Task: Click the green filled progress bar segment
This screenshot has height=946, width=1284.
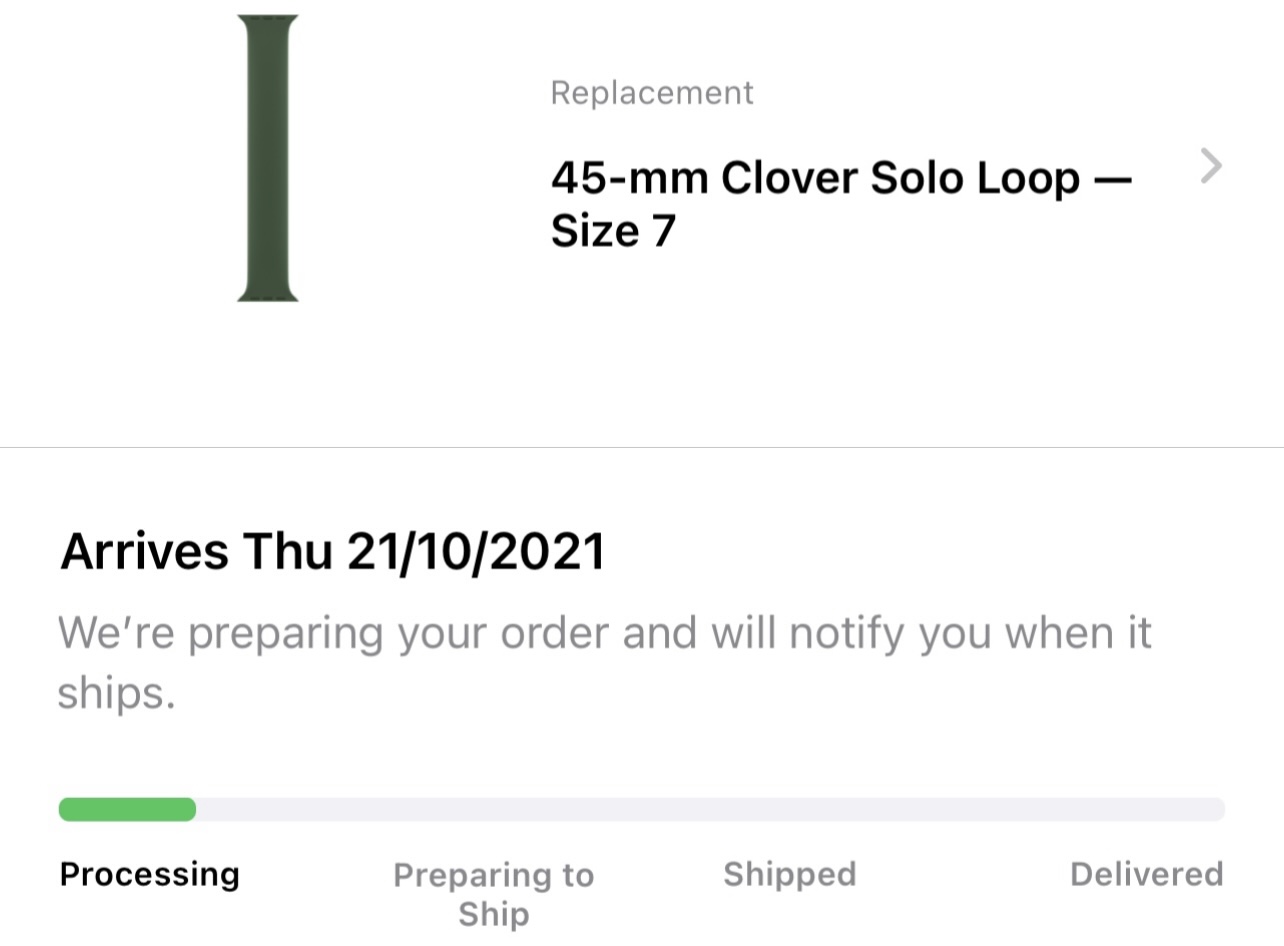Action: pos(127,809)
